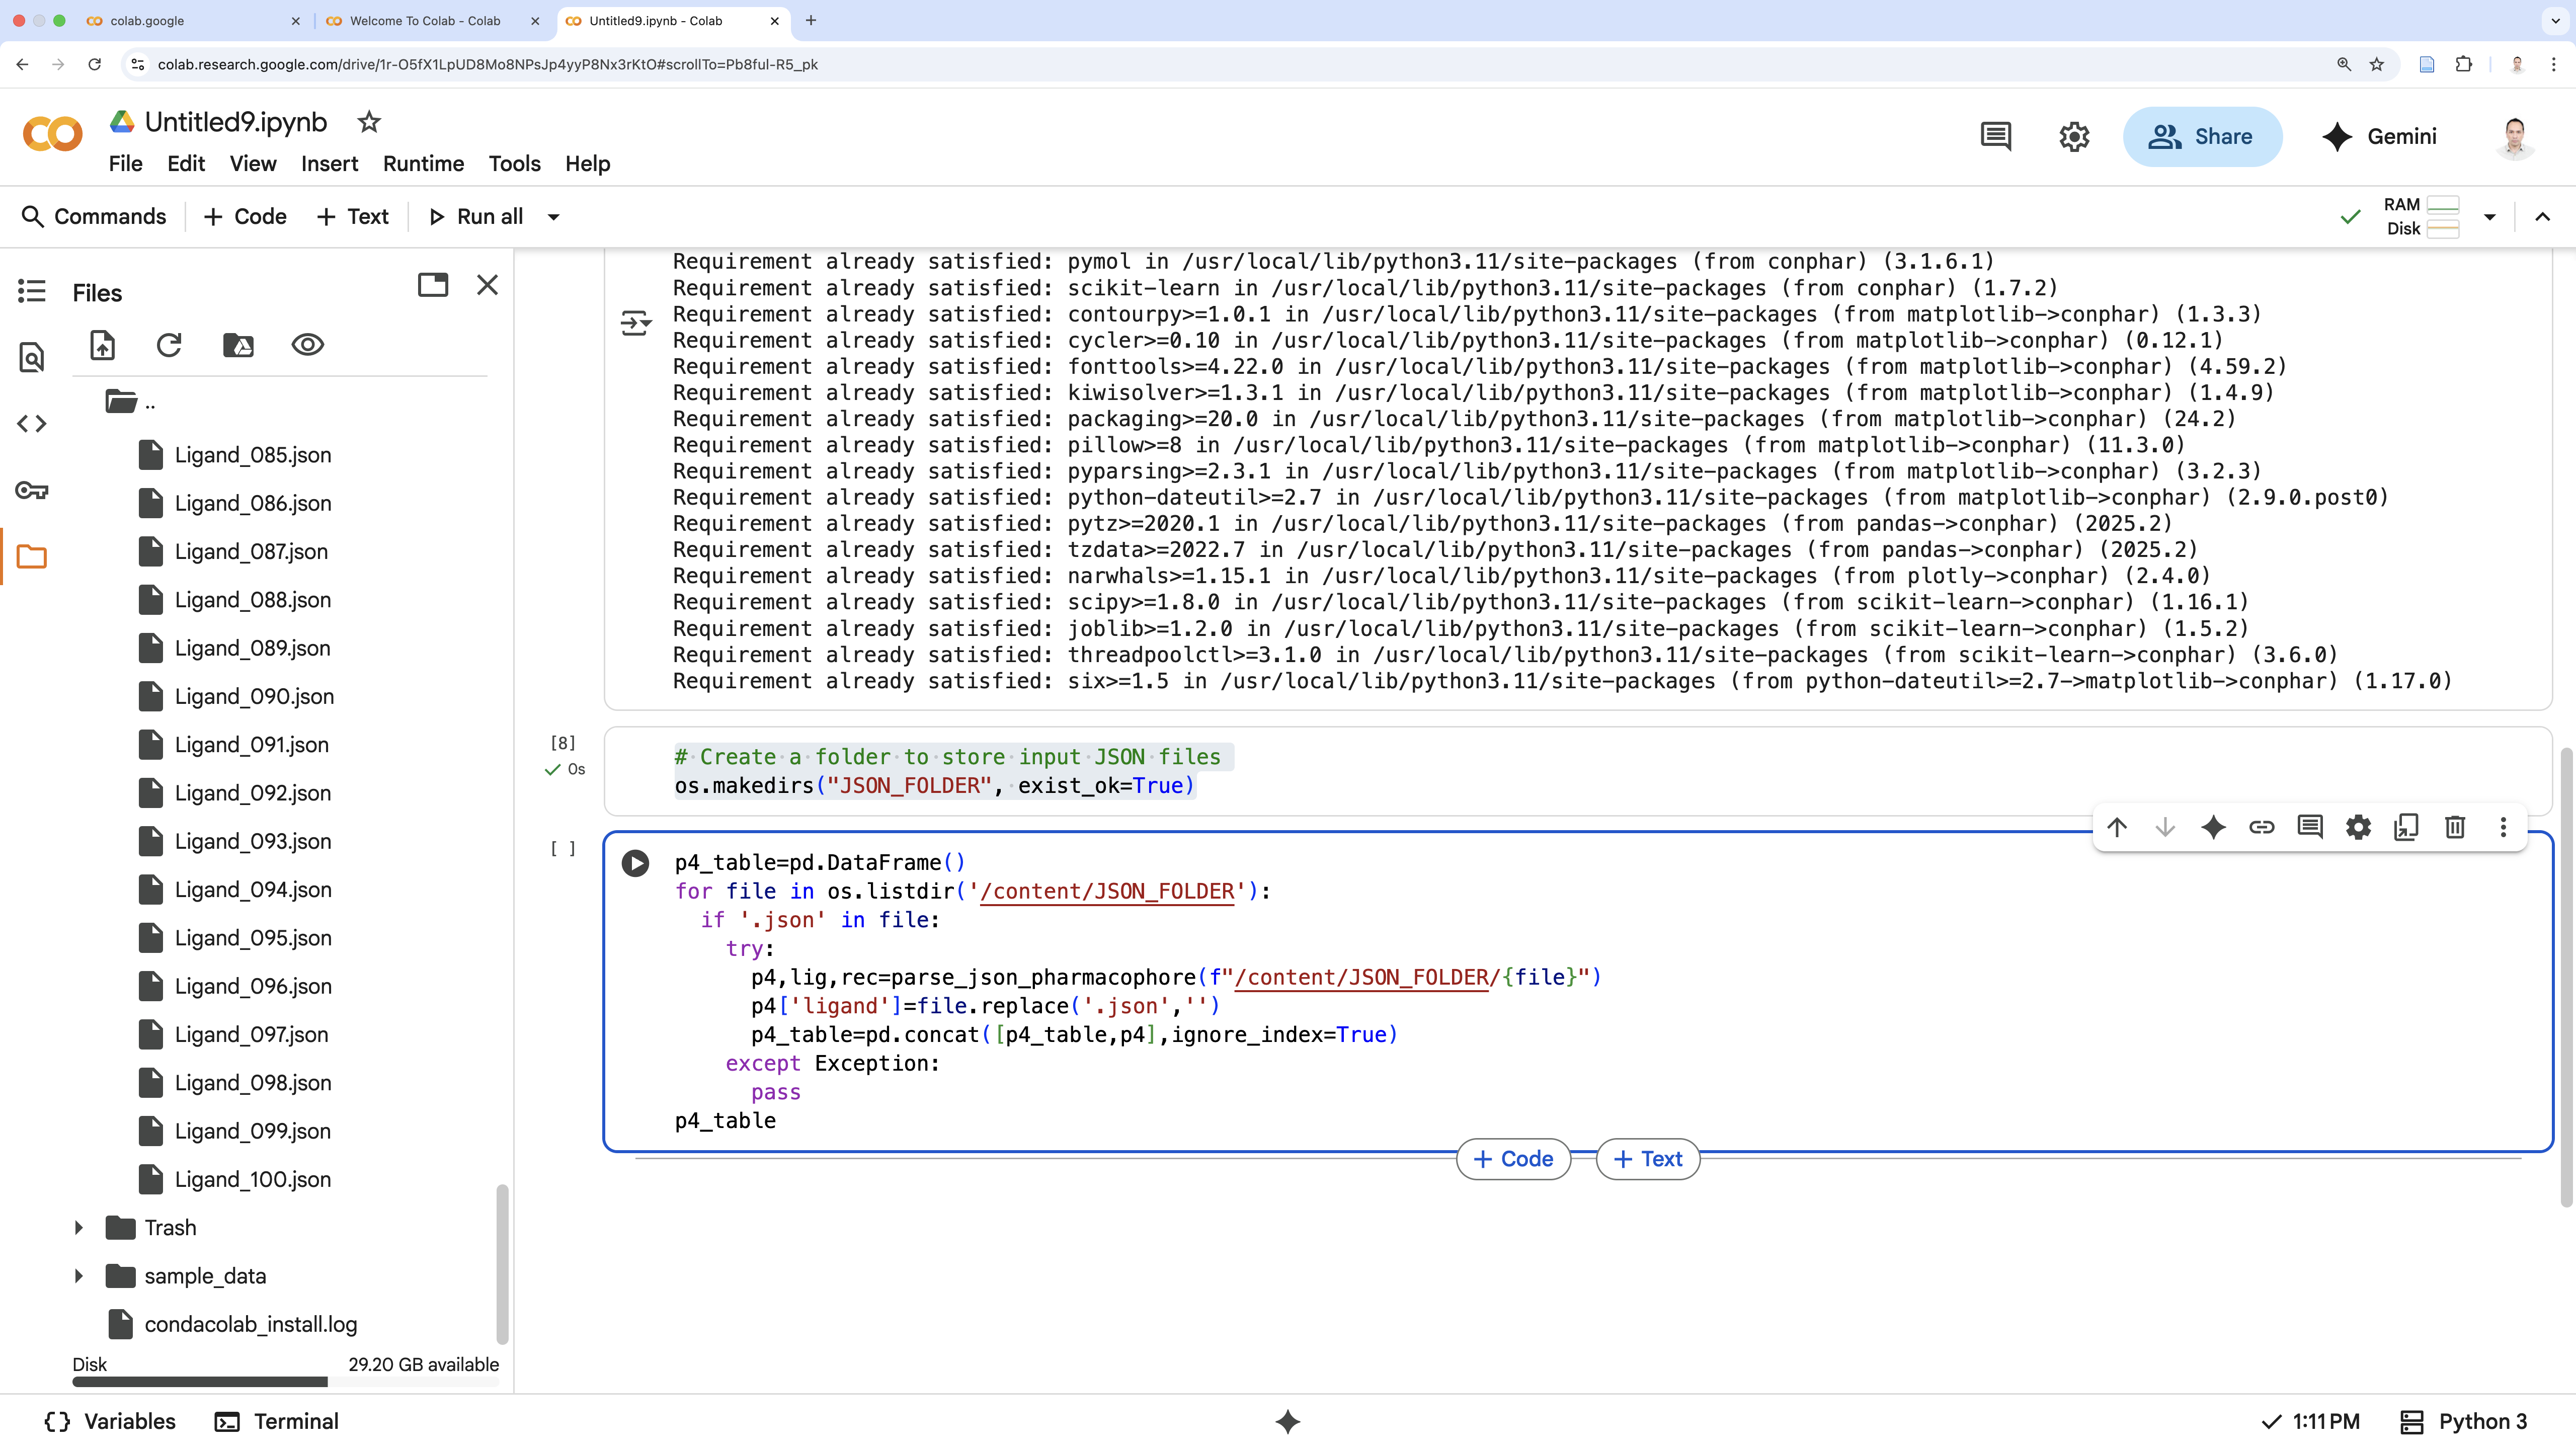Delete the selected cell with trash icon

click(2454, 827)
